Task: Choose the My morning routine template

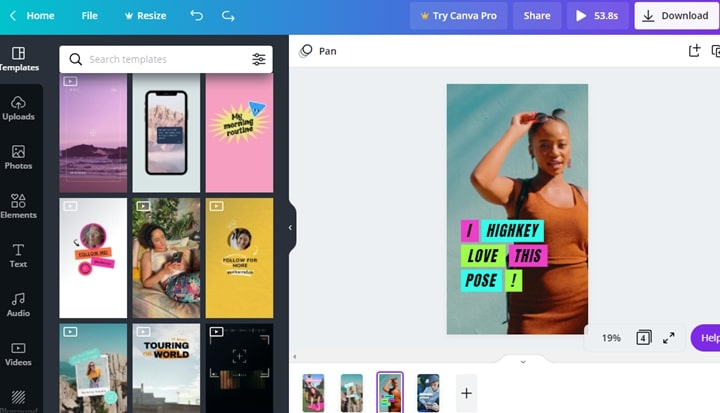Action: tap(239, 133)
